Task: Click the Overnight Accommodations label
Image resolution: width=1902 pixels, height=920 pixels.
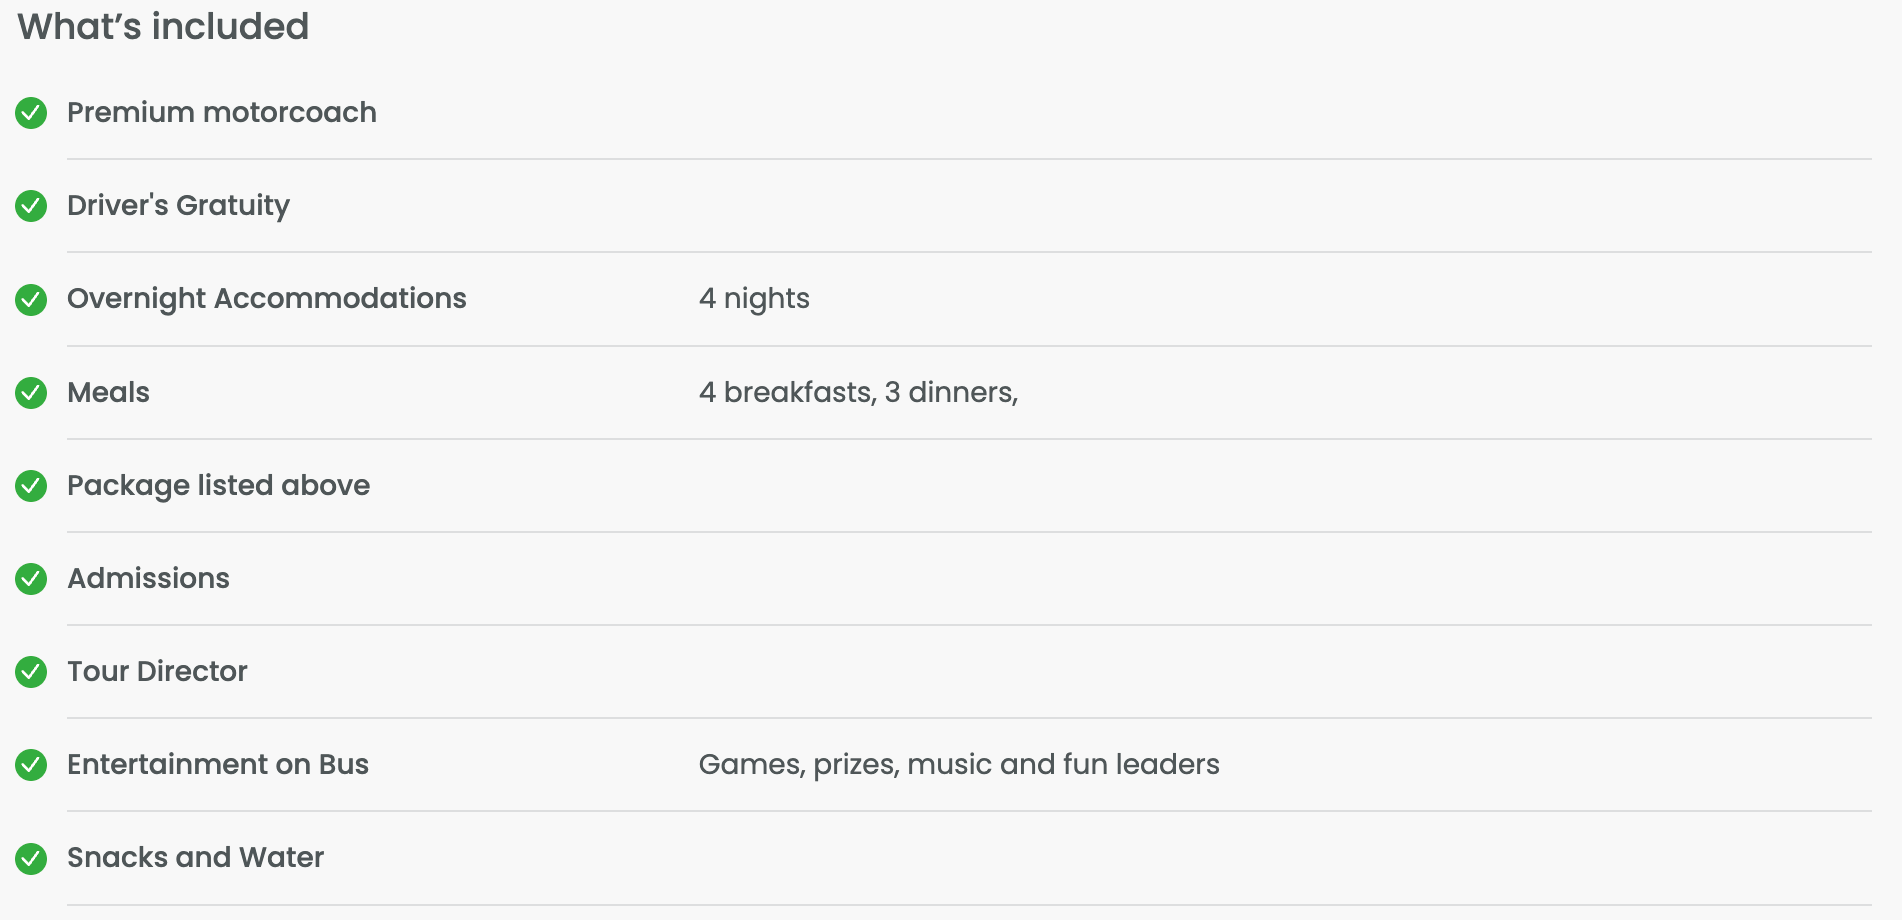Action: pos(266,298)
